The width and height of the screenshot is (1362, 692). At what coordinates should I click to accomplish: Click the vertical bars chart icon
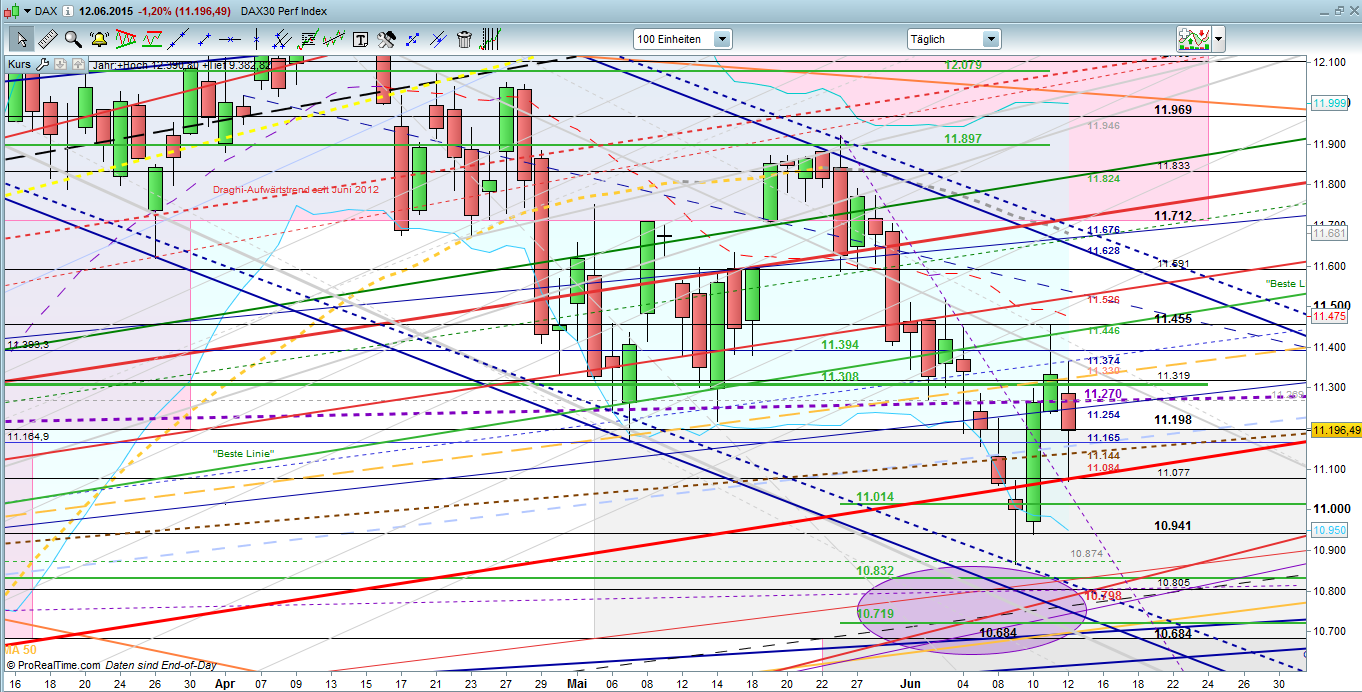[490, 39]
